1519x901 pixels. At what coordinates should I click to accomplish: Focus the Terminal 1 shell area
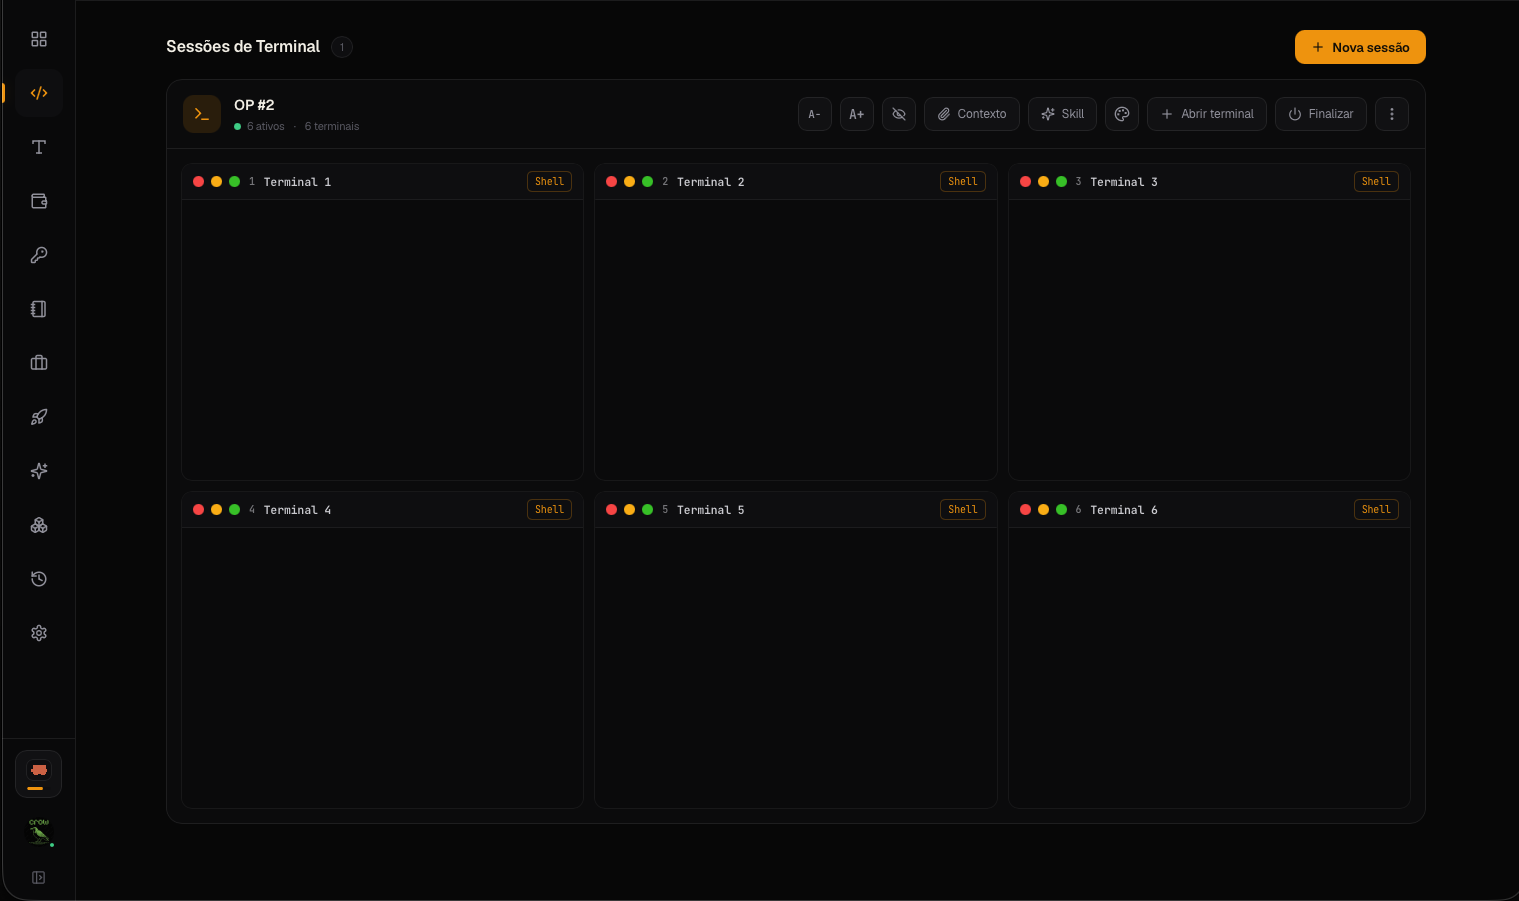[382, 340]
